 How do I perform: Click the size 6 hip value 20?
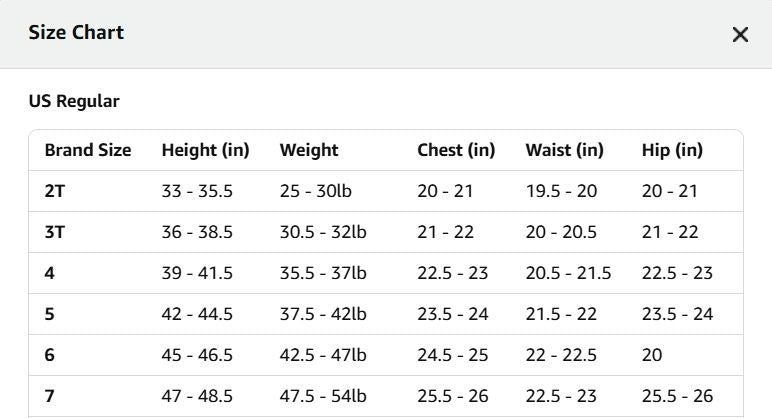(652, 355)
